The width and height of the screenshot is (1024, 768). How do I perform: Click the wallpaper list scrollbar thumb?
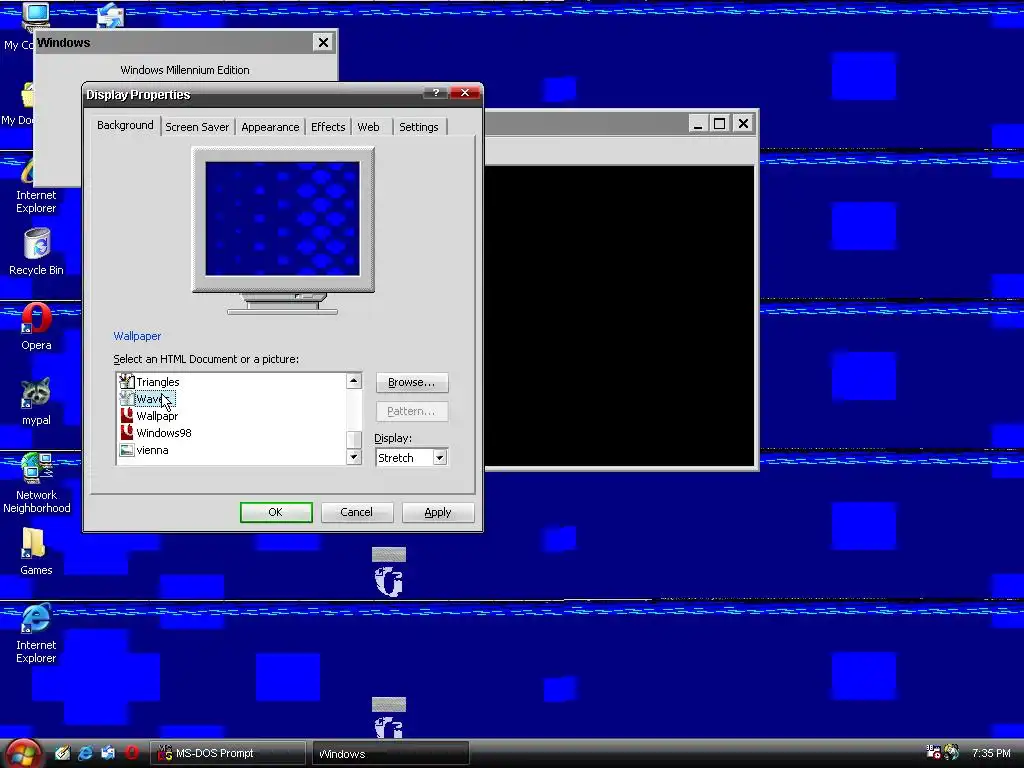(354, 440)
